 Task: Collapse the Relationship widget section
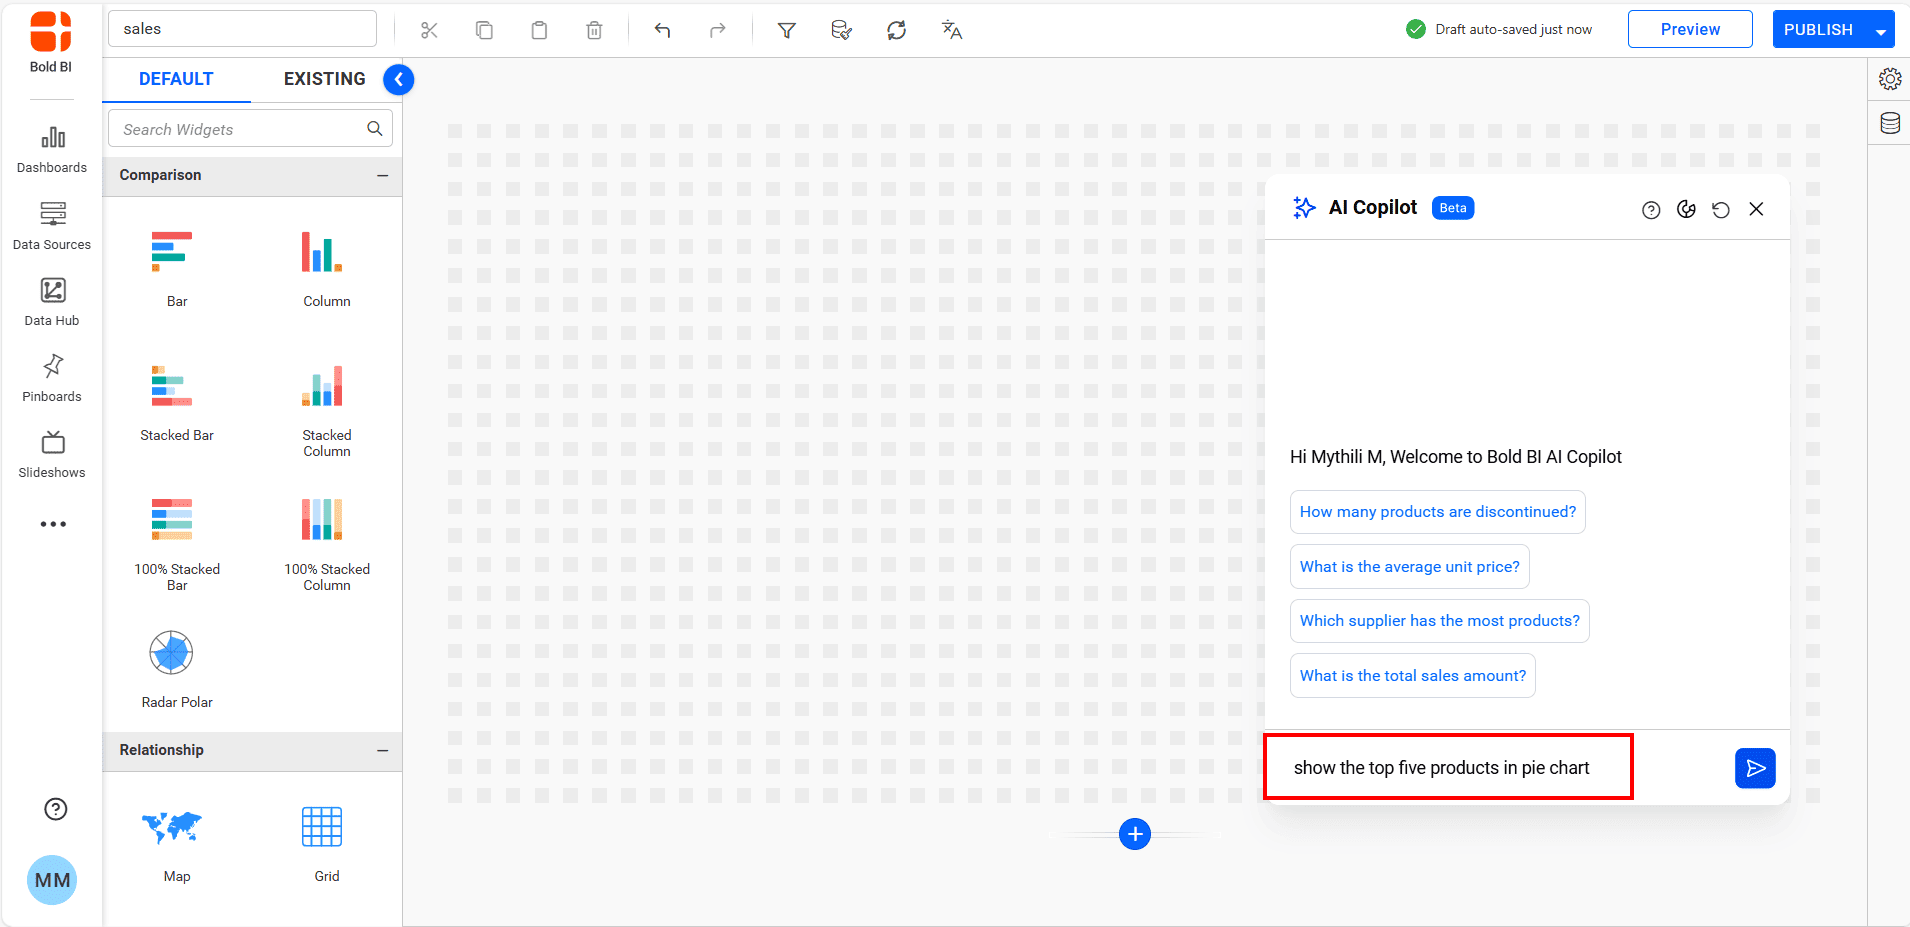[381, 750]
